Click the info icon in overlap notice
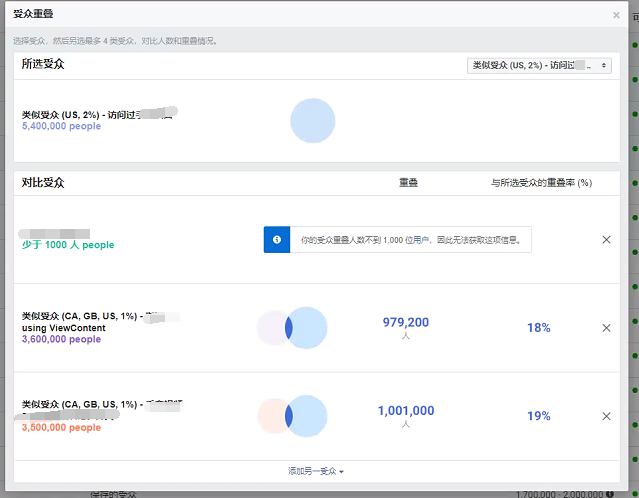Image resolution: width=639 pixels, height=498 pixels. (277, 240)
